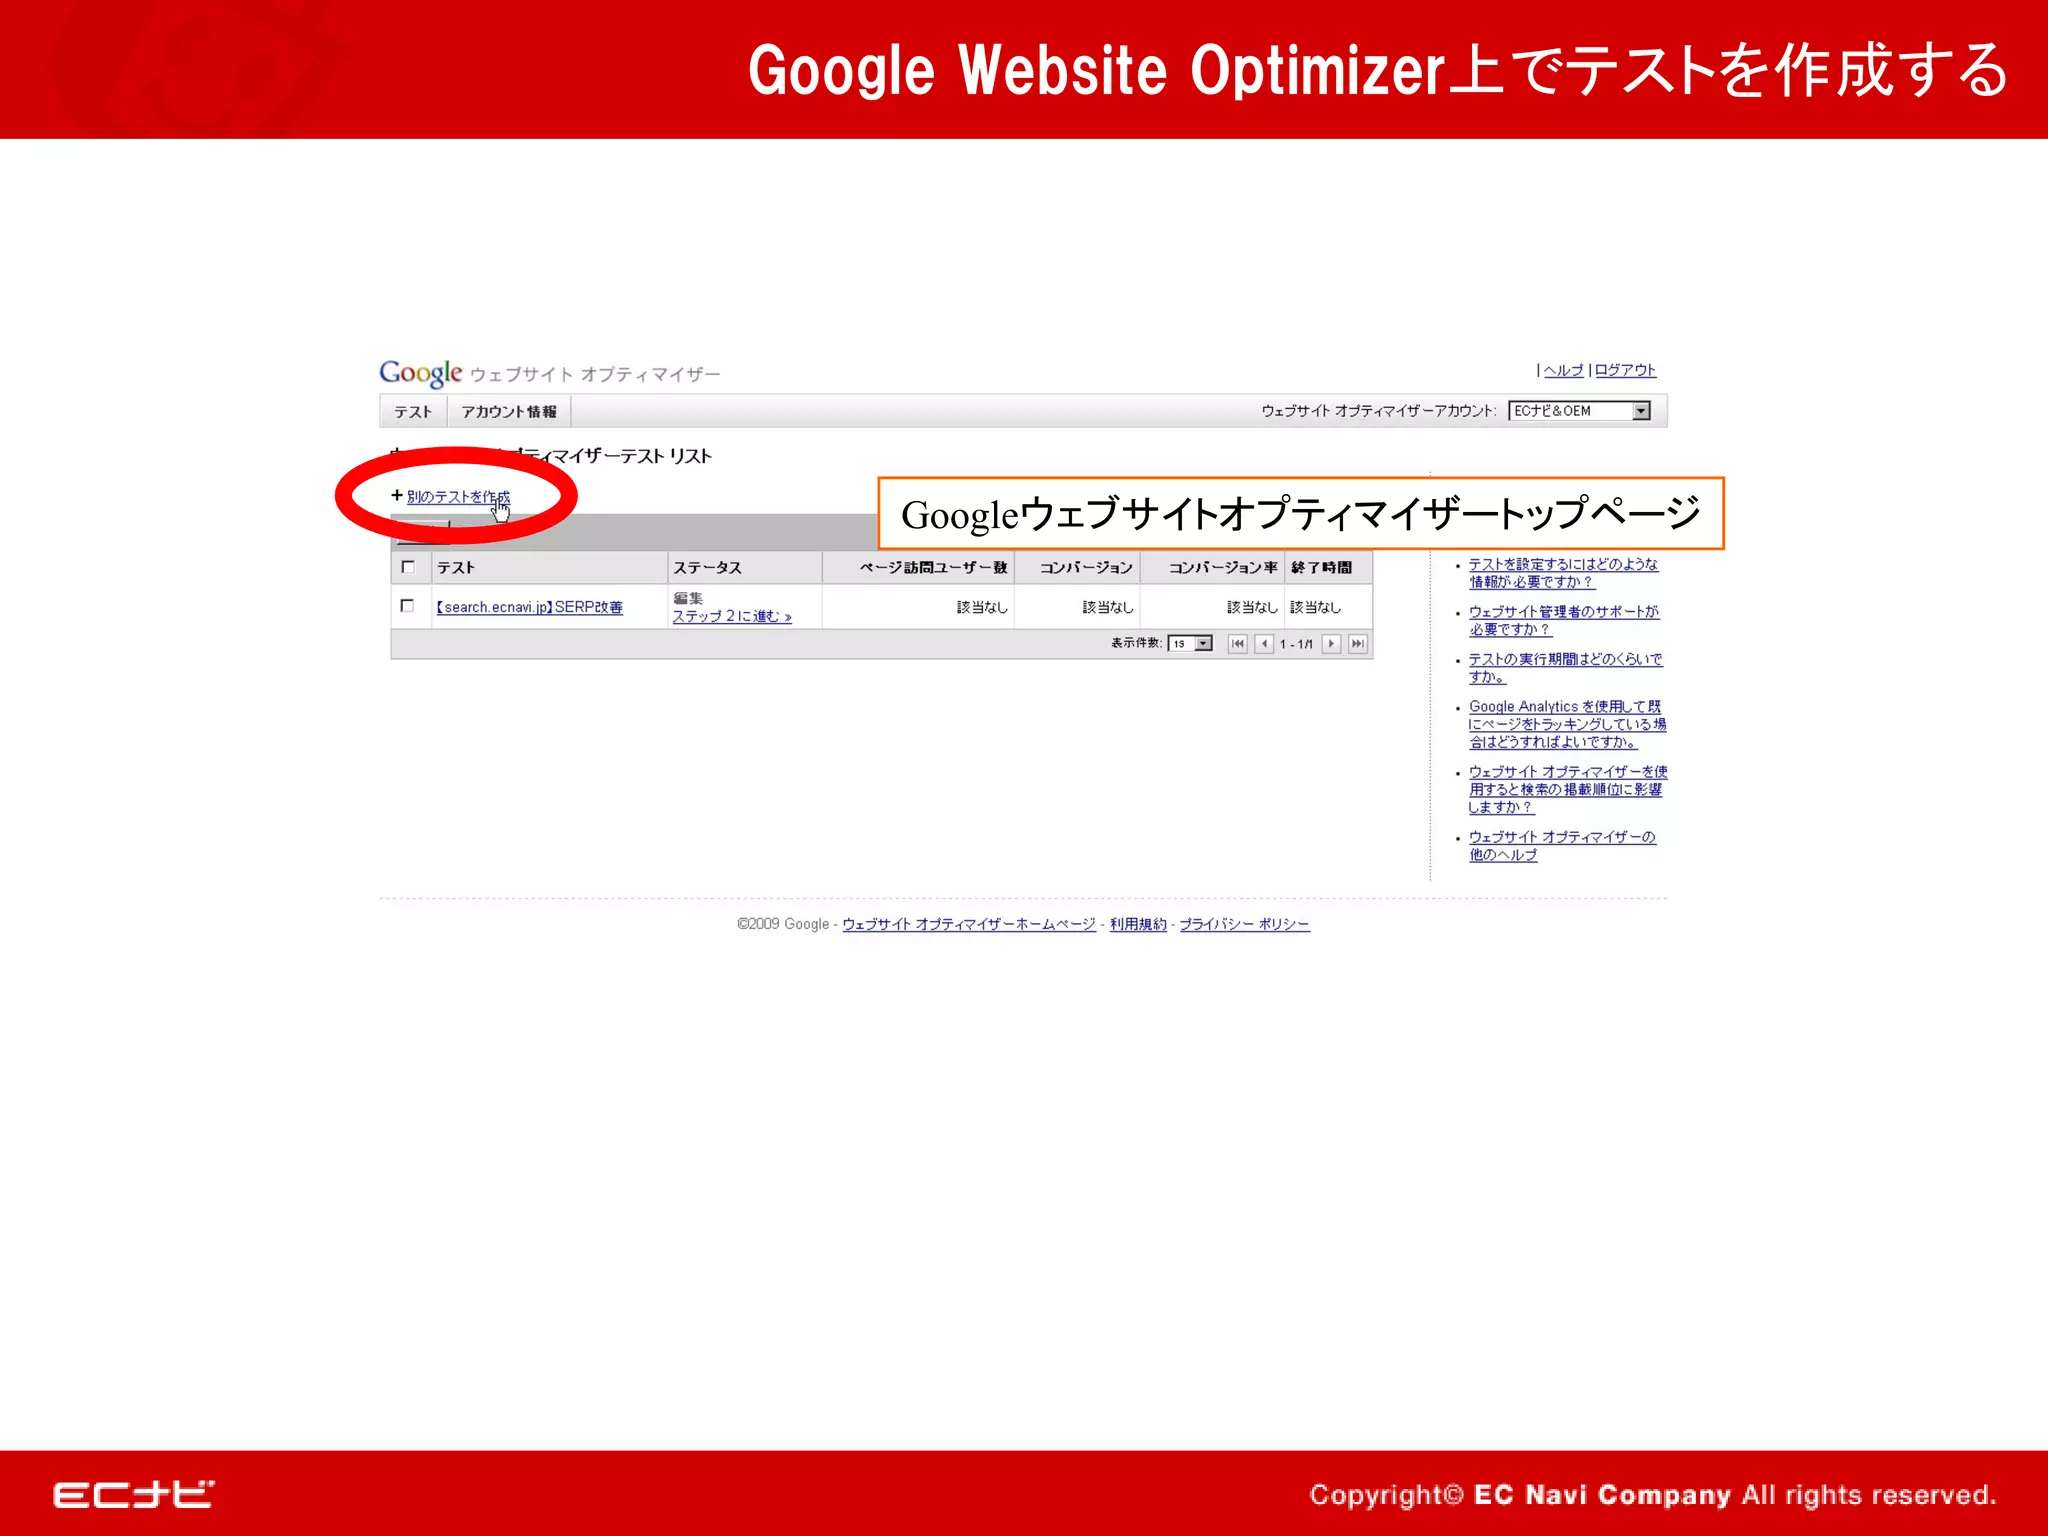Screen dimensions: 2048x1536
Task: Open the ECナビ&OEM account dropdown
Action: (1640, 411)
